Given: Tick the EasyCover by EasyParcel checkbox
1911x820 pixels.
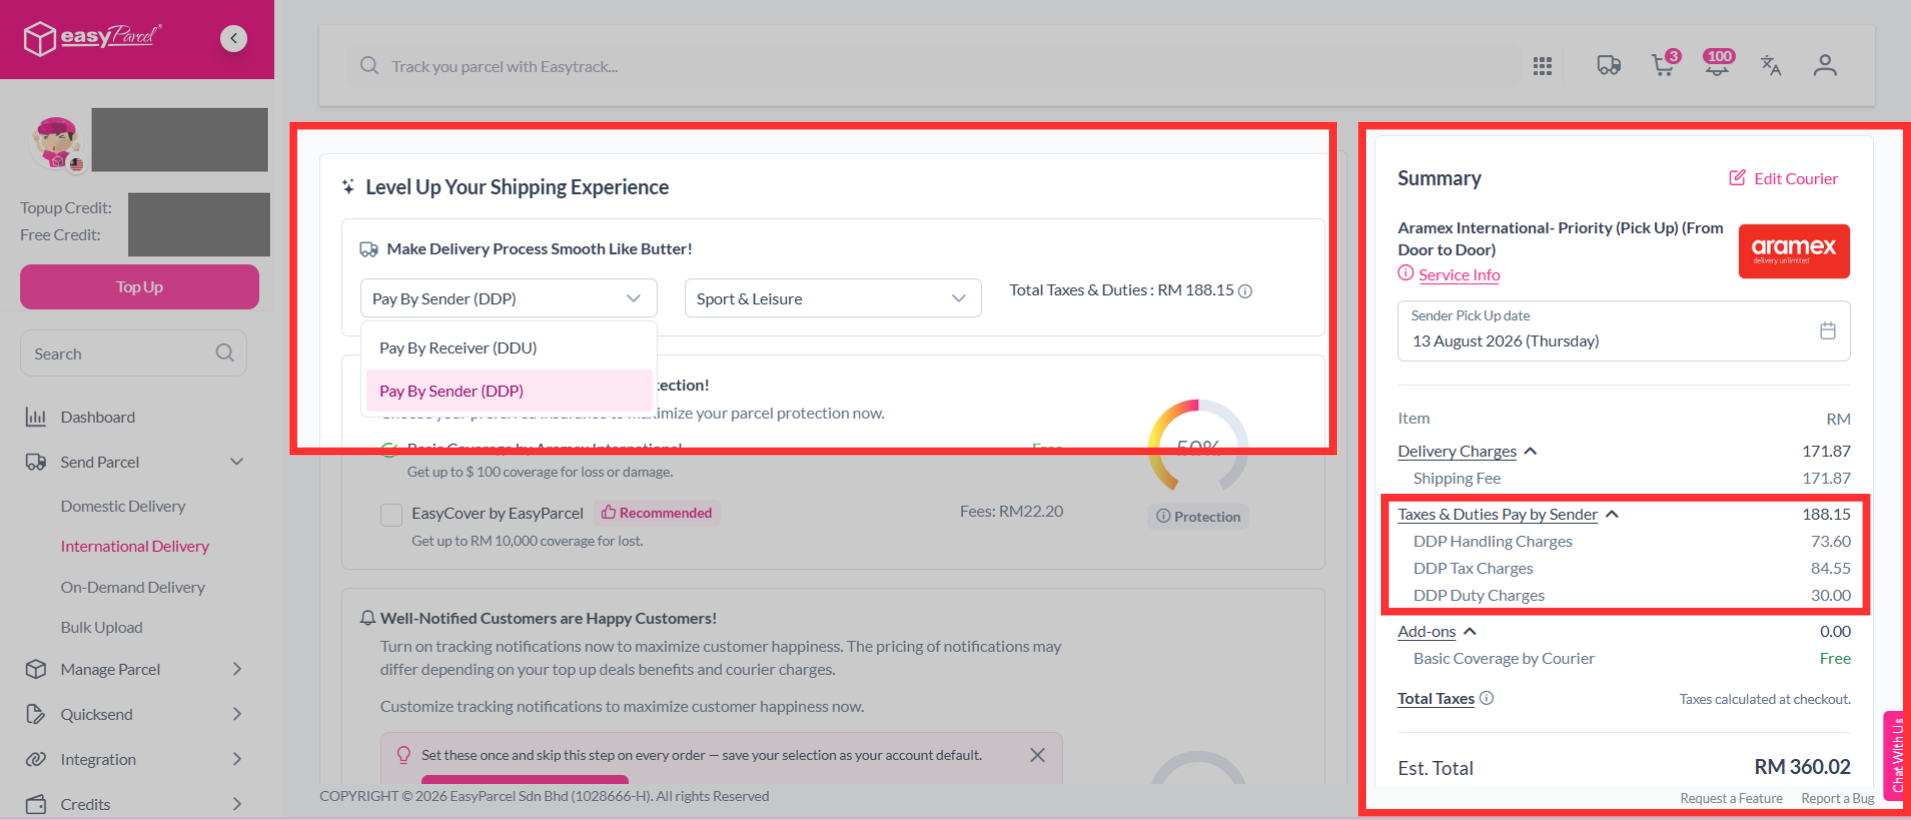Looking at the screenshot, I should point(391,514).
